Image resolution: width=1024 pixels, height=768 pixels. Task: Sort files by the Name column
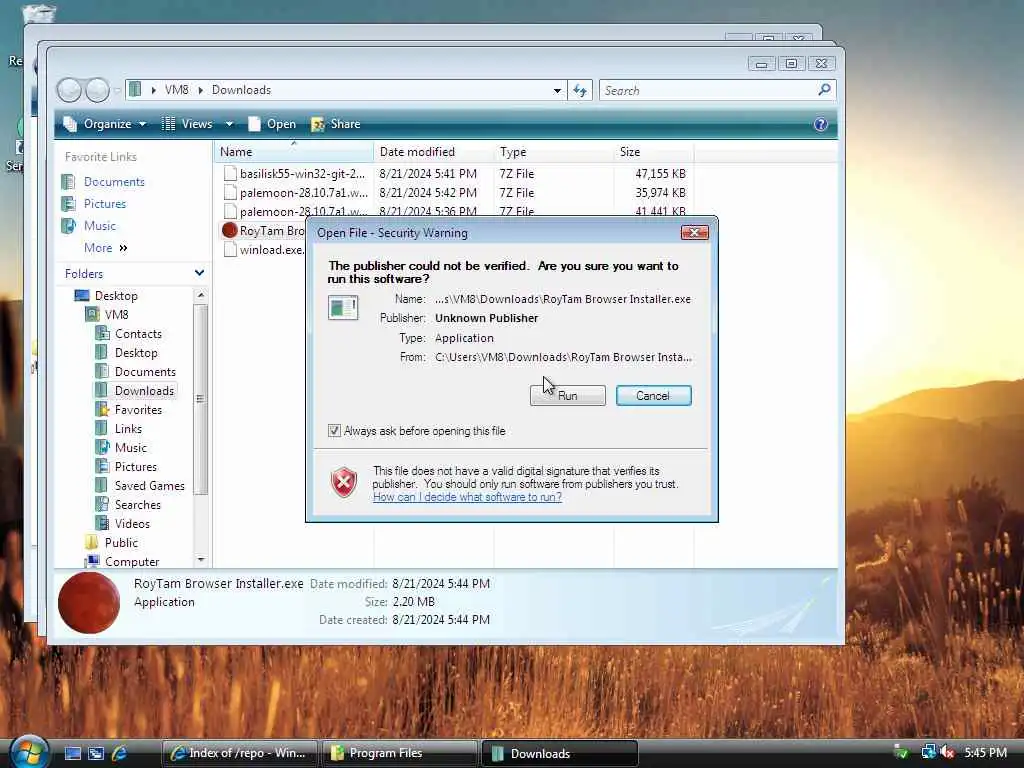pos(294,152)
